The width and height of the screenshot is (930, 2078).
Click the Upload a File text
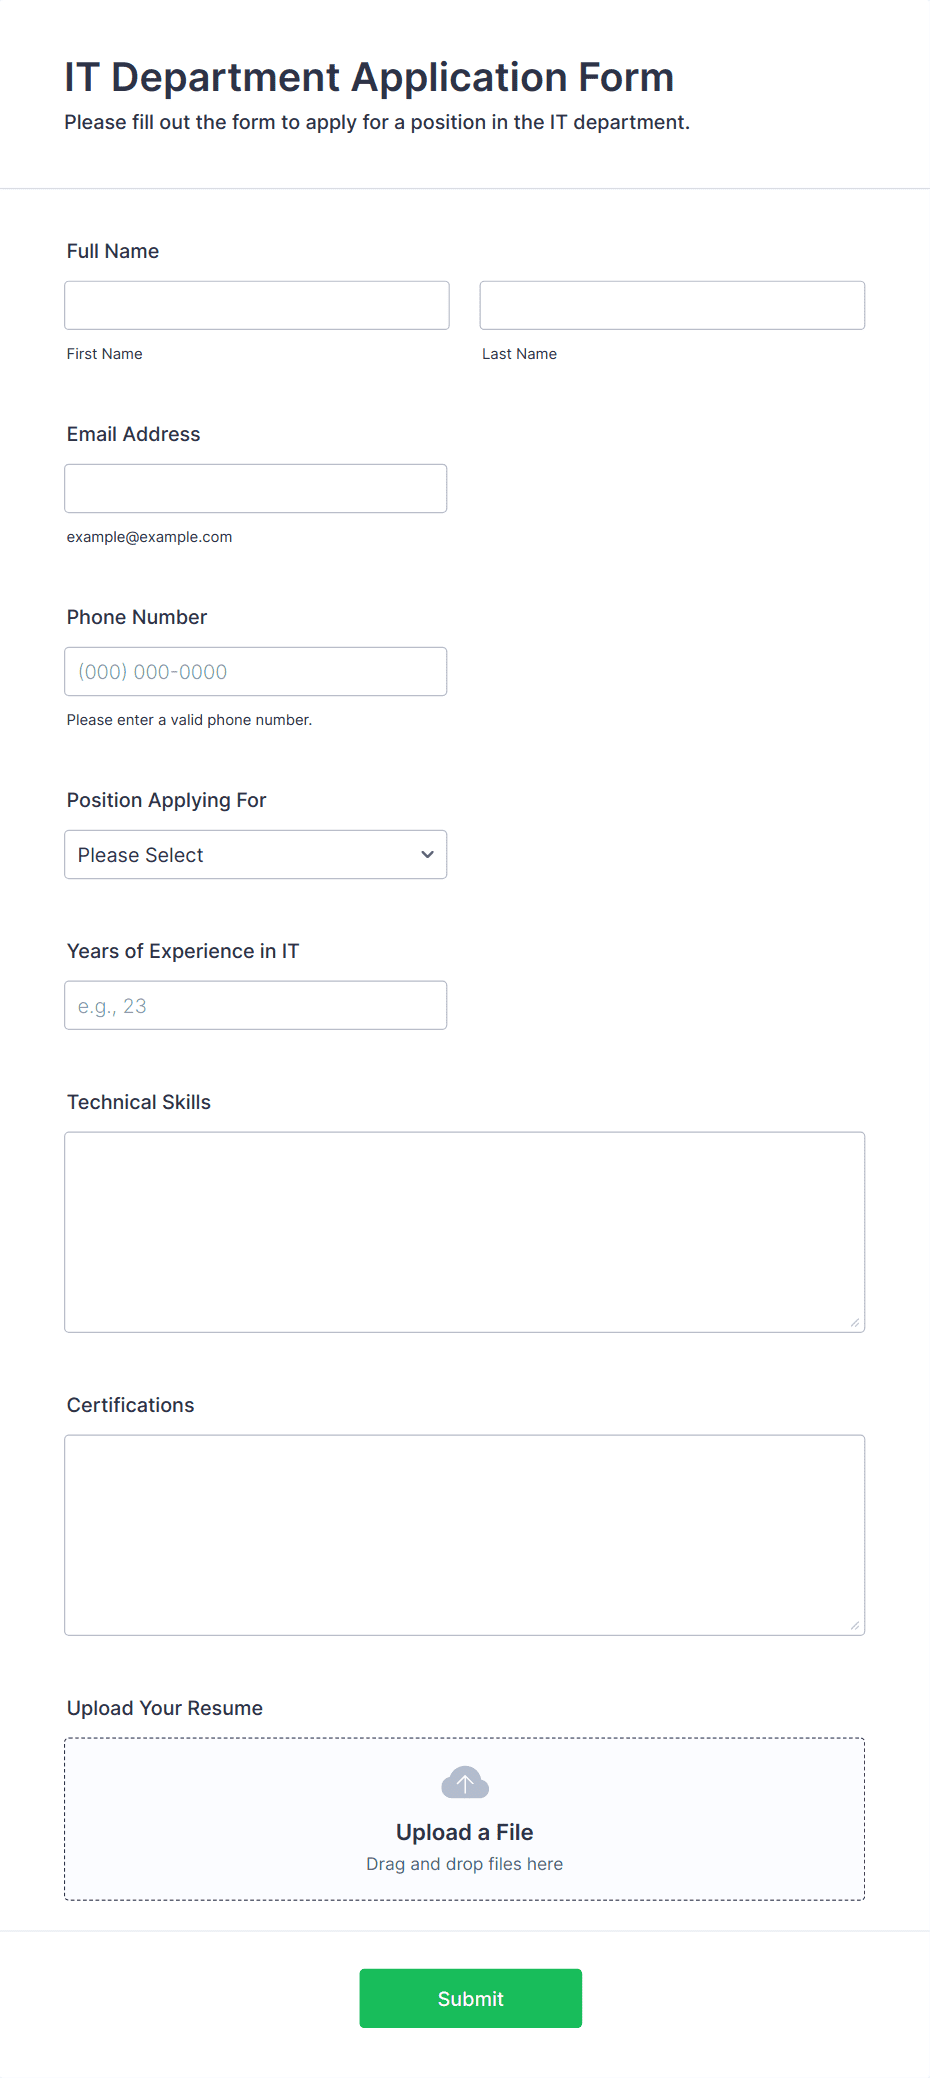[x=465, y=1832]
